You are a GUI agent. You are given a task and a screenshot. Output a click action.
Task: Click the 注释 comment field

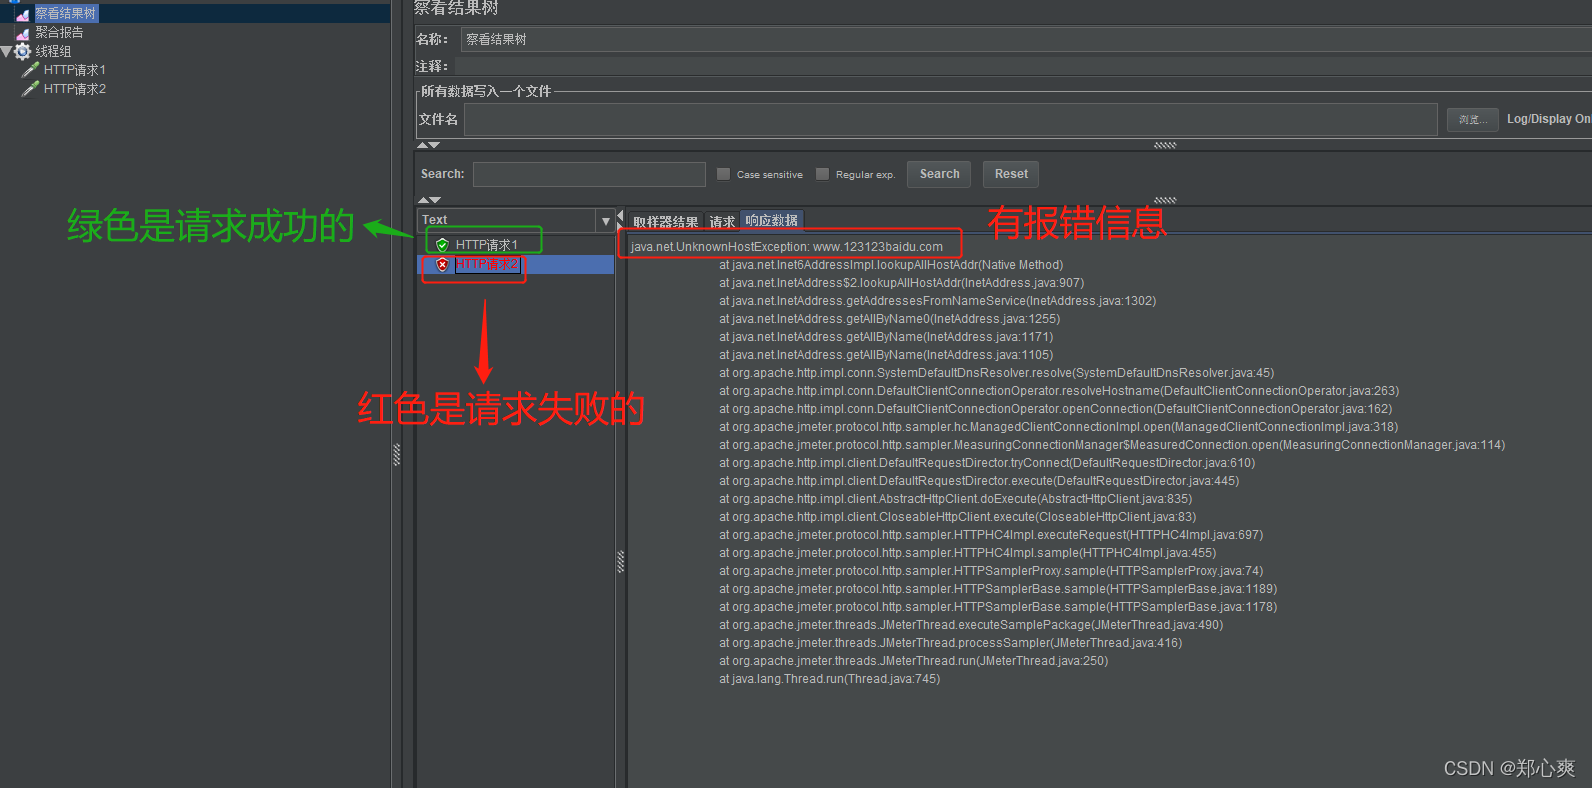click(1023, 66)
